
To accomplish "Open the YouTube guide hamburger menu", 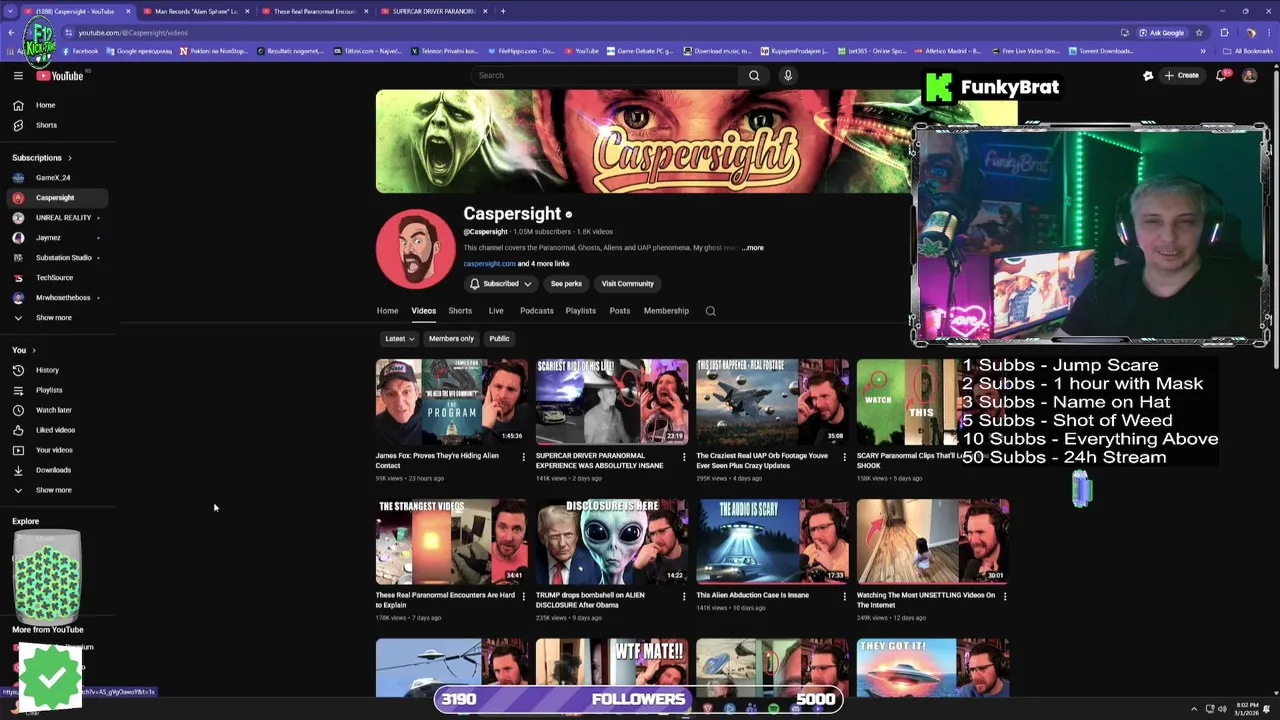I will coord(18,76).
